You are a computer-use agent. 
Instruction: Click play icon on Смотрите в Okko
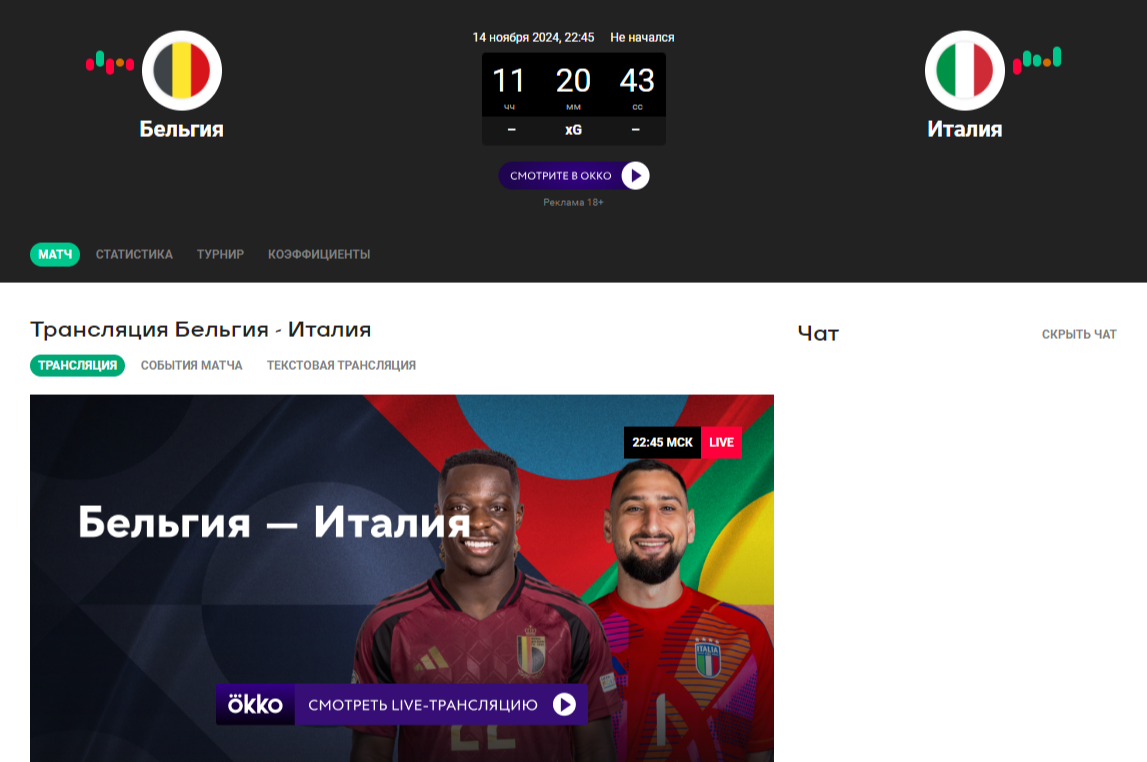[636, 176]
